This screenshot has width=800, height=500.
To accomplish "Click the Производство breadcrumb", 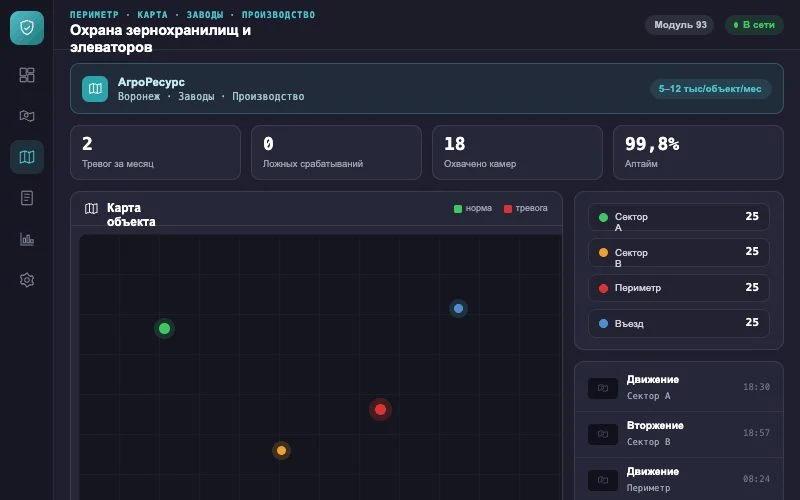I will pos(278,15).
